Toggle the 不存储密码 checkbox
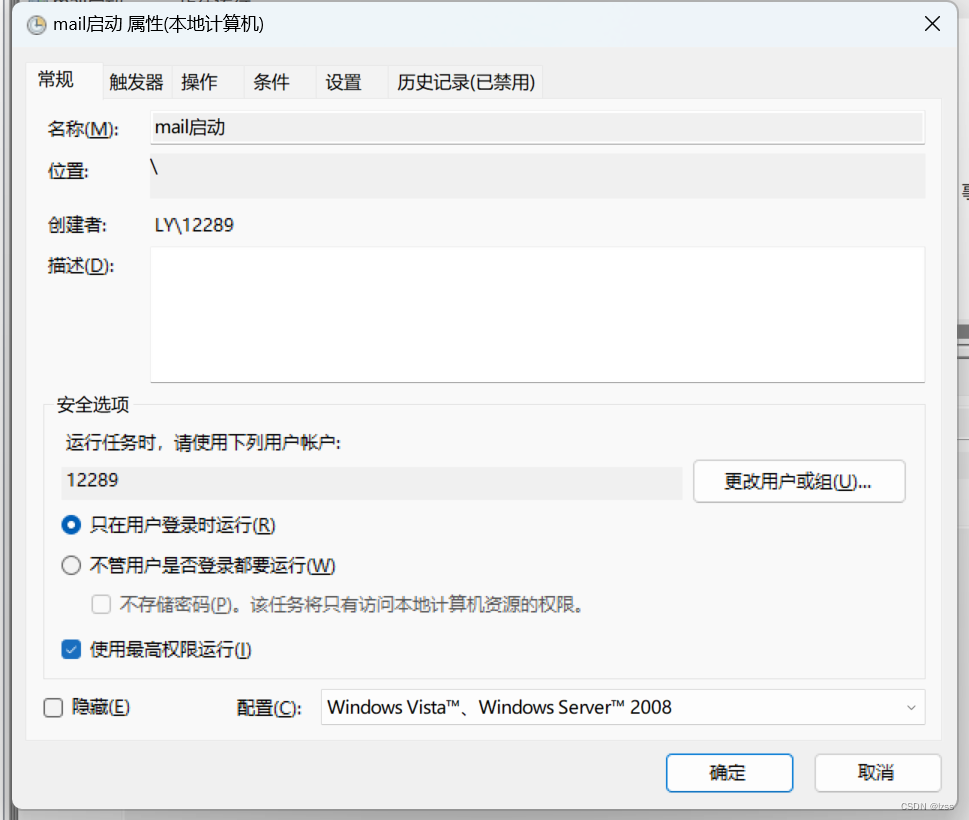Viewport: 969px width, 820px height. [101, 604]
